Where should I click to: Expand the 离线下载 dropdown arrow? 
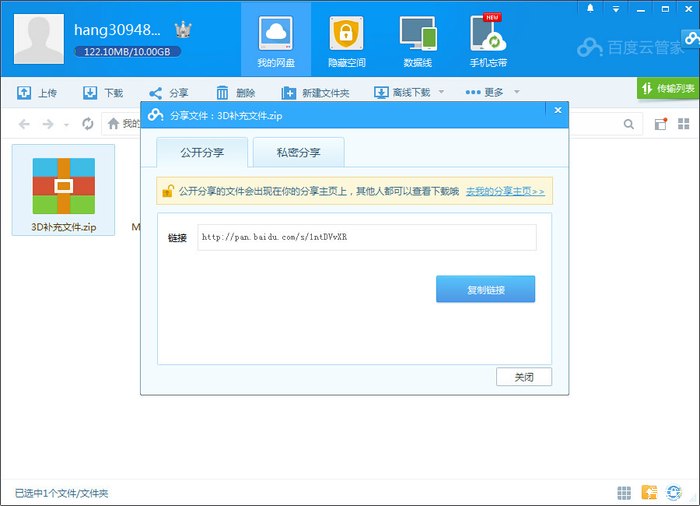[440, 93]
